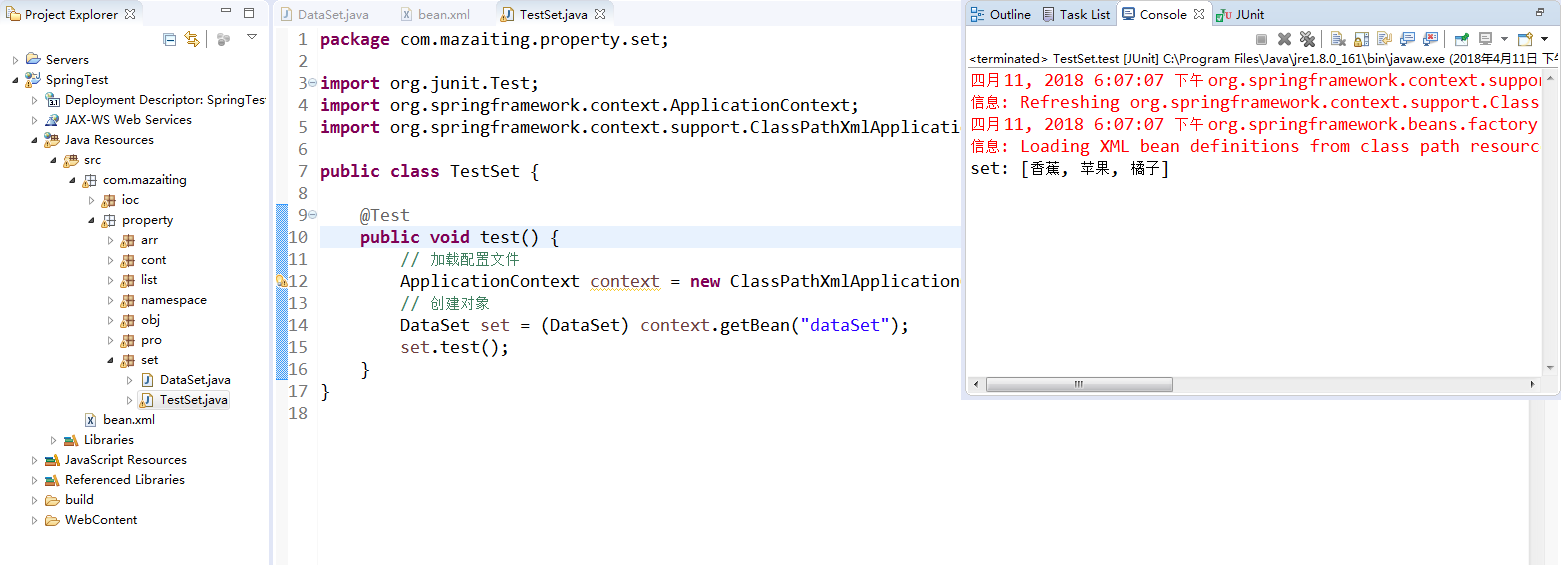Click the WebContent folder icon

tap(52, 520)
